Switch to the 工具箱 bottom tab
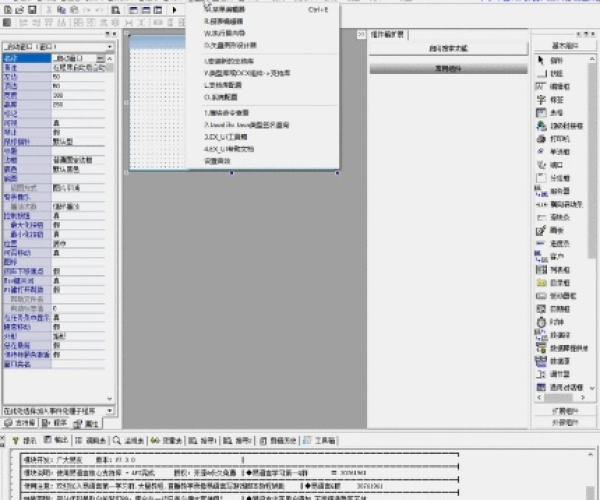Screen dimensions: 600x500 [x=320, y=441]
